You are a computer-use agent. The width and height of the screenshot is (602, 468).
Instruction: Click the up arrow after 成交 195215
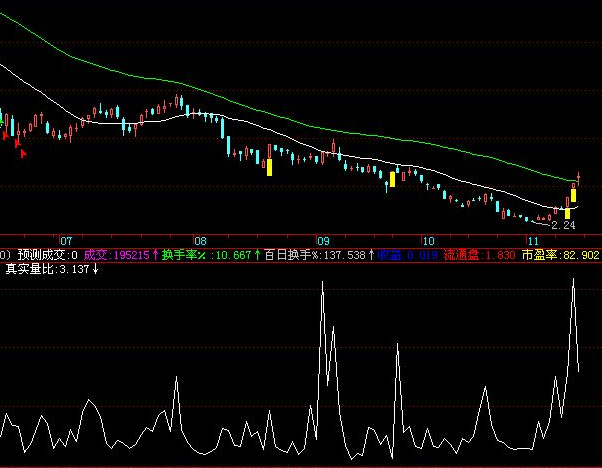155,254
